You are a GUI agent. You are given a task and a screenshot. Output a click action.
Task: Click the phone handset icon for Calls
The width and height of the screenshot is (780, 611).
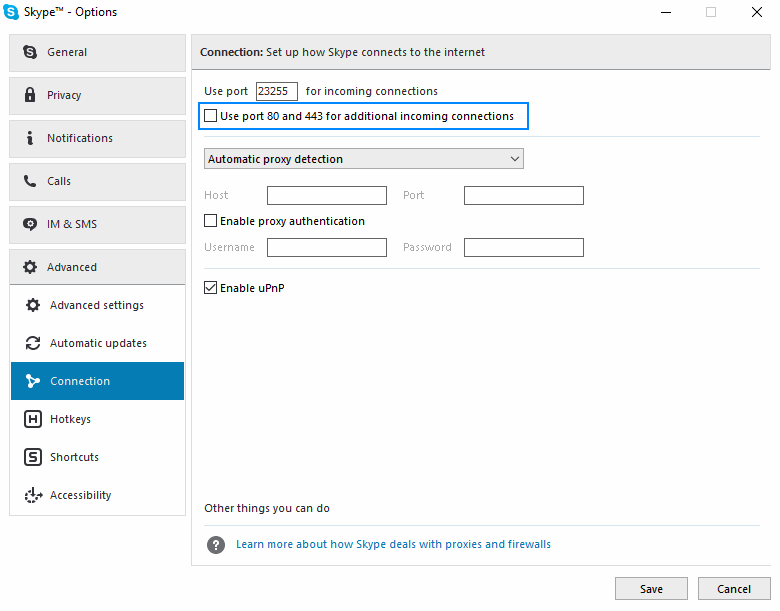coord(30,181)
